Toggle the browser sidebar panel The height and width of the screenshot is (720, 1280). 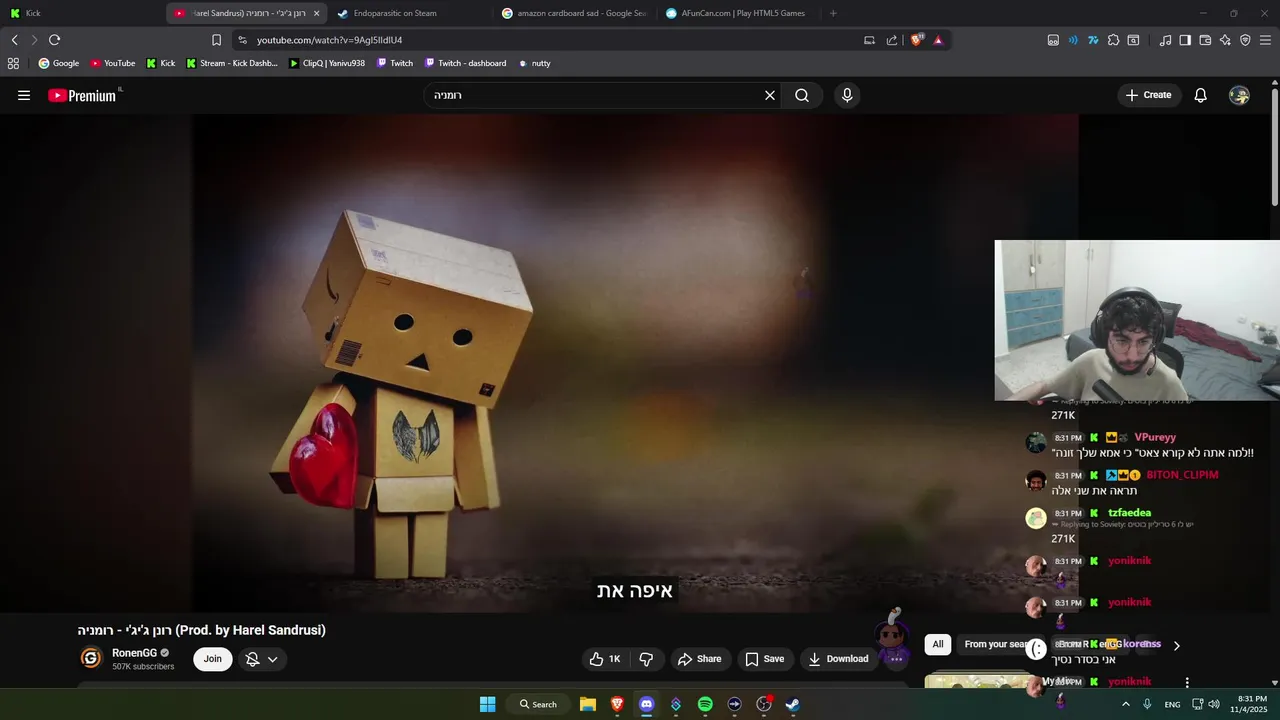coord(1185,40)
